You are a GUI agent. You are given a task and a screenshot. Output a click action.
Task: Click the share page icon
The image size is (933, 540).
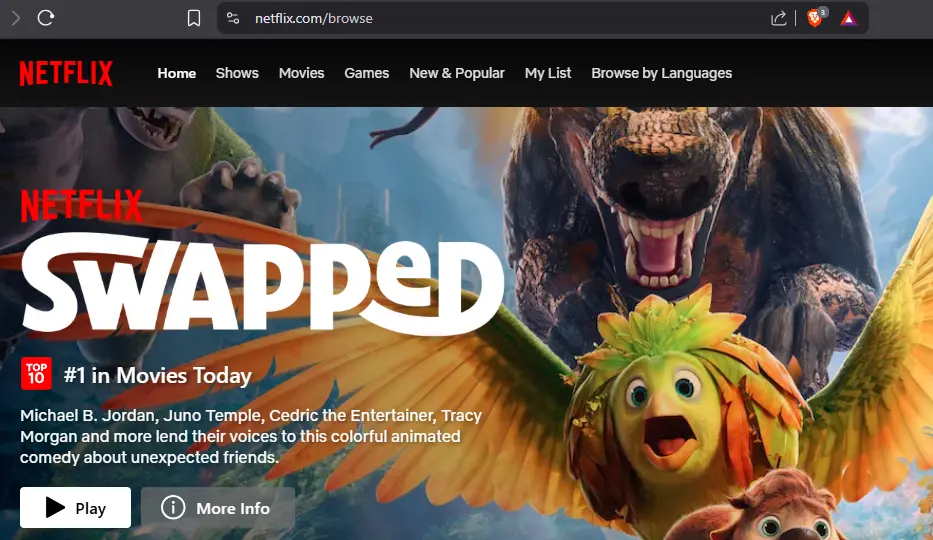[778, 18]
